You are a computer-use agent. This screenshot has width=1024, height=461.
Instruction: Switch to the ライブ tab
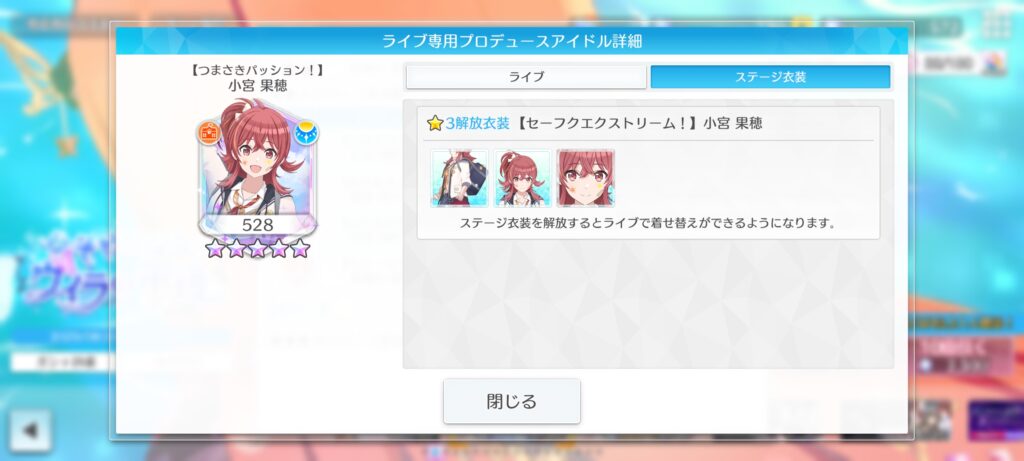[x=526, y=77]
